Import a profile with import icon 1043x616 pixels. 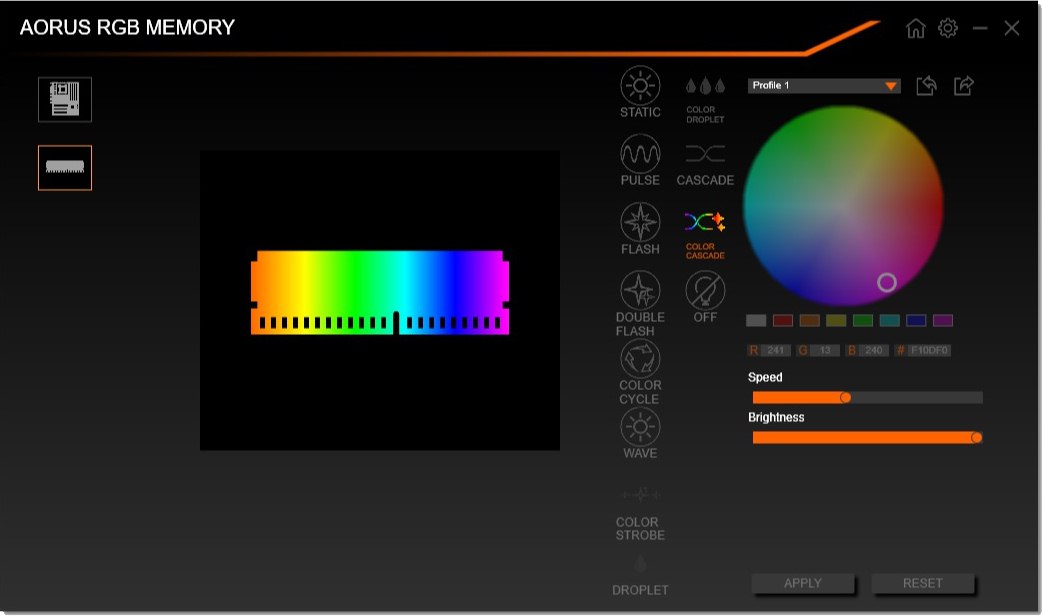pyautogui.click(x=926, y=86)
